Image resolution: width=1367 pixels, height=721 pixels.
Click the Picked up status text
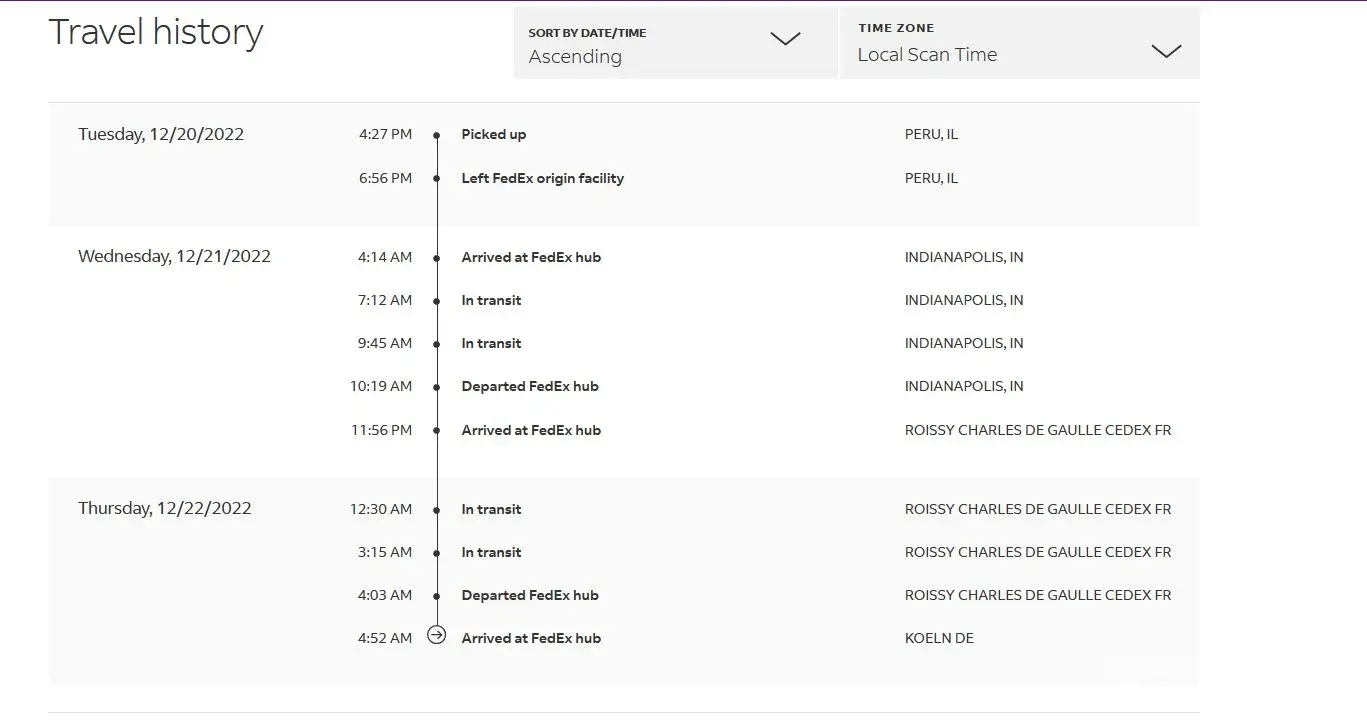tap(493, 134)
